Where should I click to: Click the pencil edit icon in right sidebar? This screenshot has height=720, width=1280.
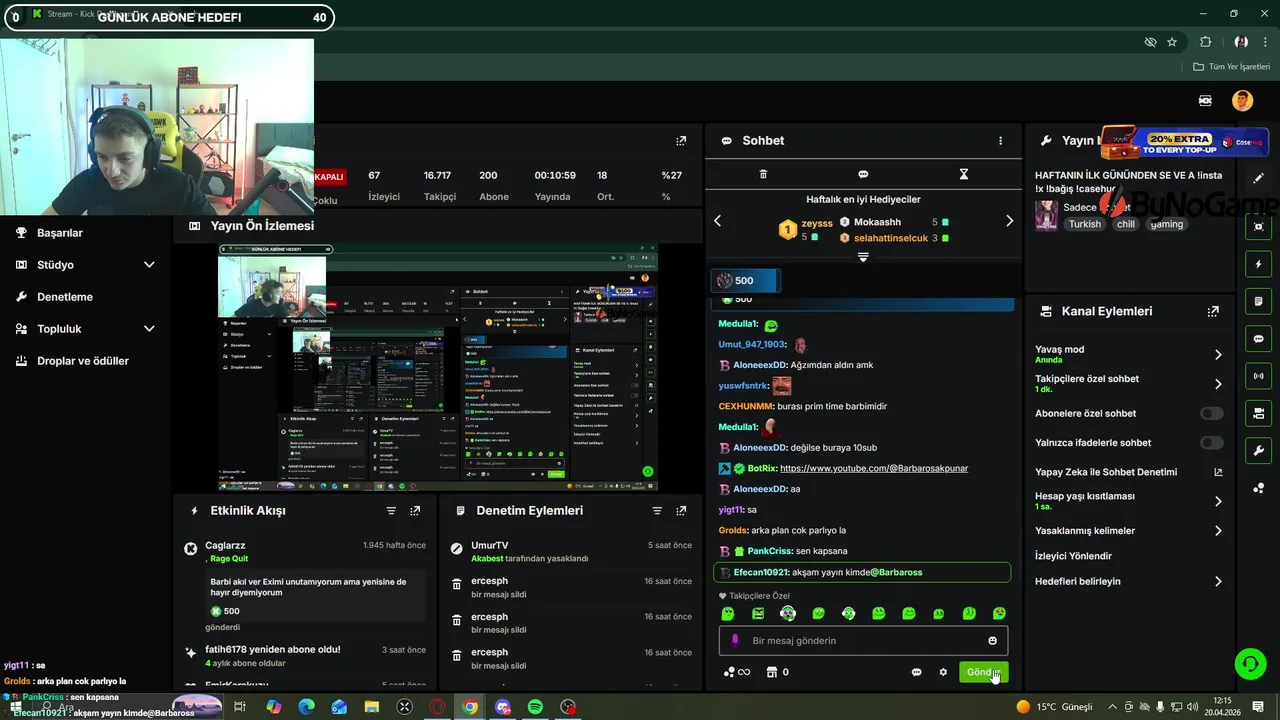tap(1258, 178)
